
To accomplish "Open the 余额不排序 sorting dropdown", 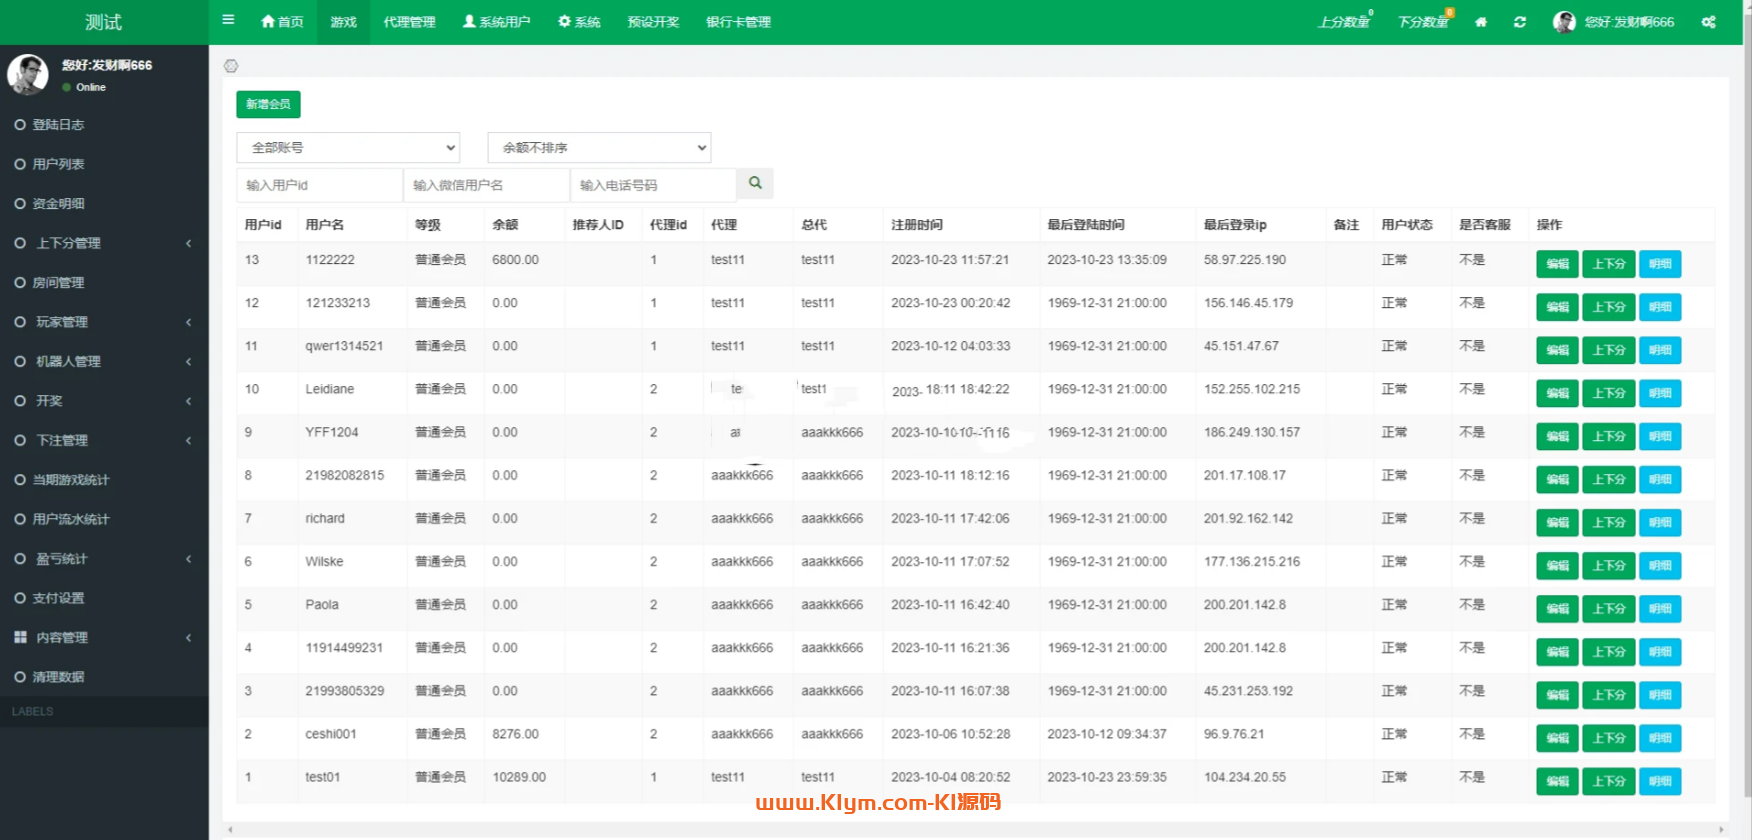I will coord(599,147).
